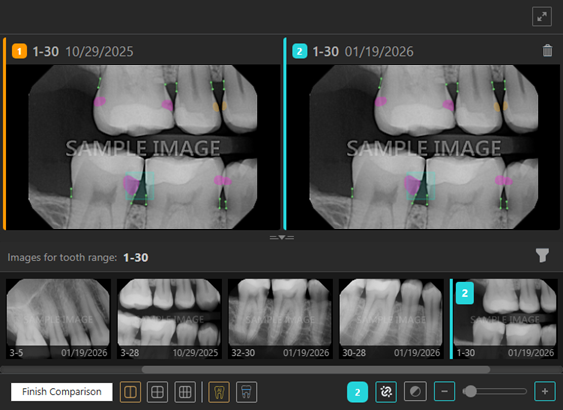Toggle the tooth findings overlay icon
Image resolution: width=563 pixels, height=410 pixels.
(219, 392)
